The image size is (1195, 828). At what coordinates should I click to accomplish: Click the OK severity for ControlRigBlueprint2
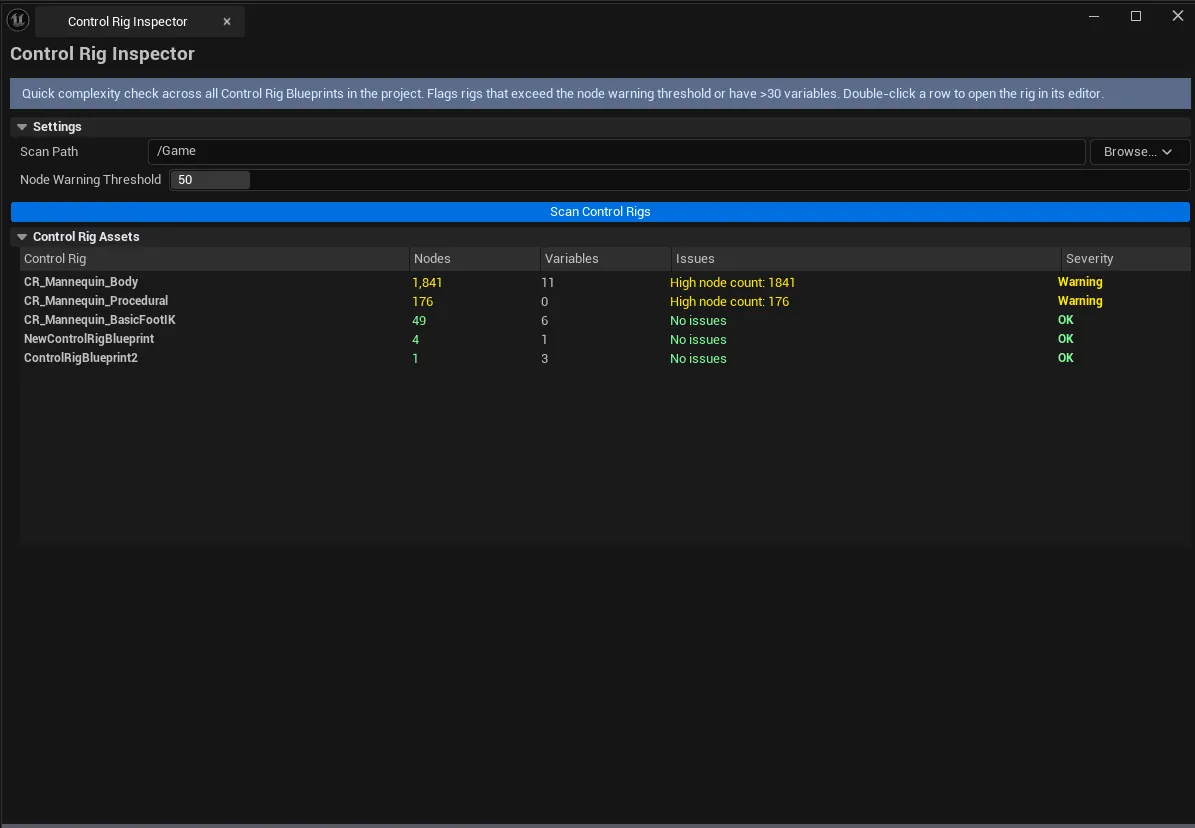click(x=1065, y=358)
